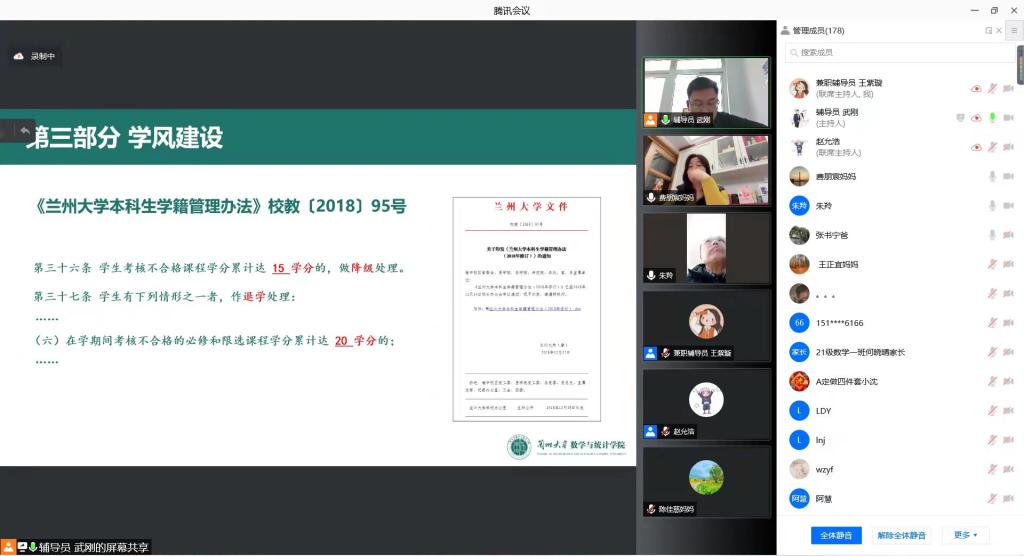Pop out the member panel window
Viewport: 1024px width, 556px height.
(x=988, y=31)
